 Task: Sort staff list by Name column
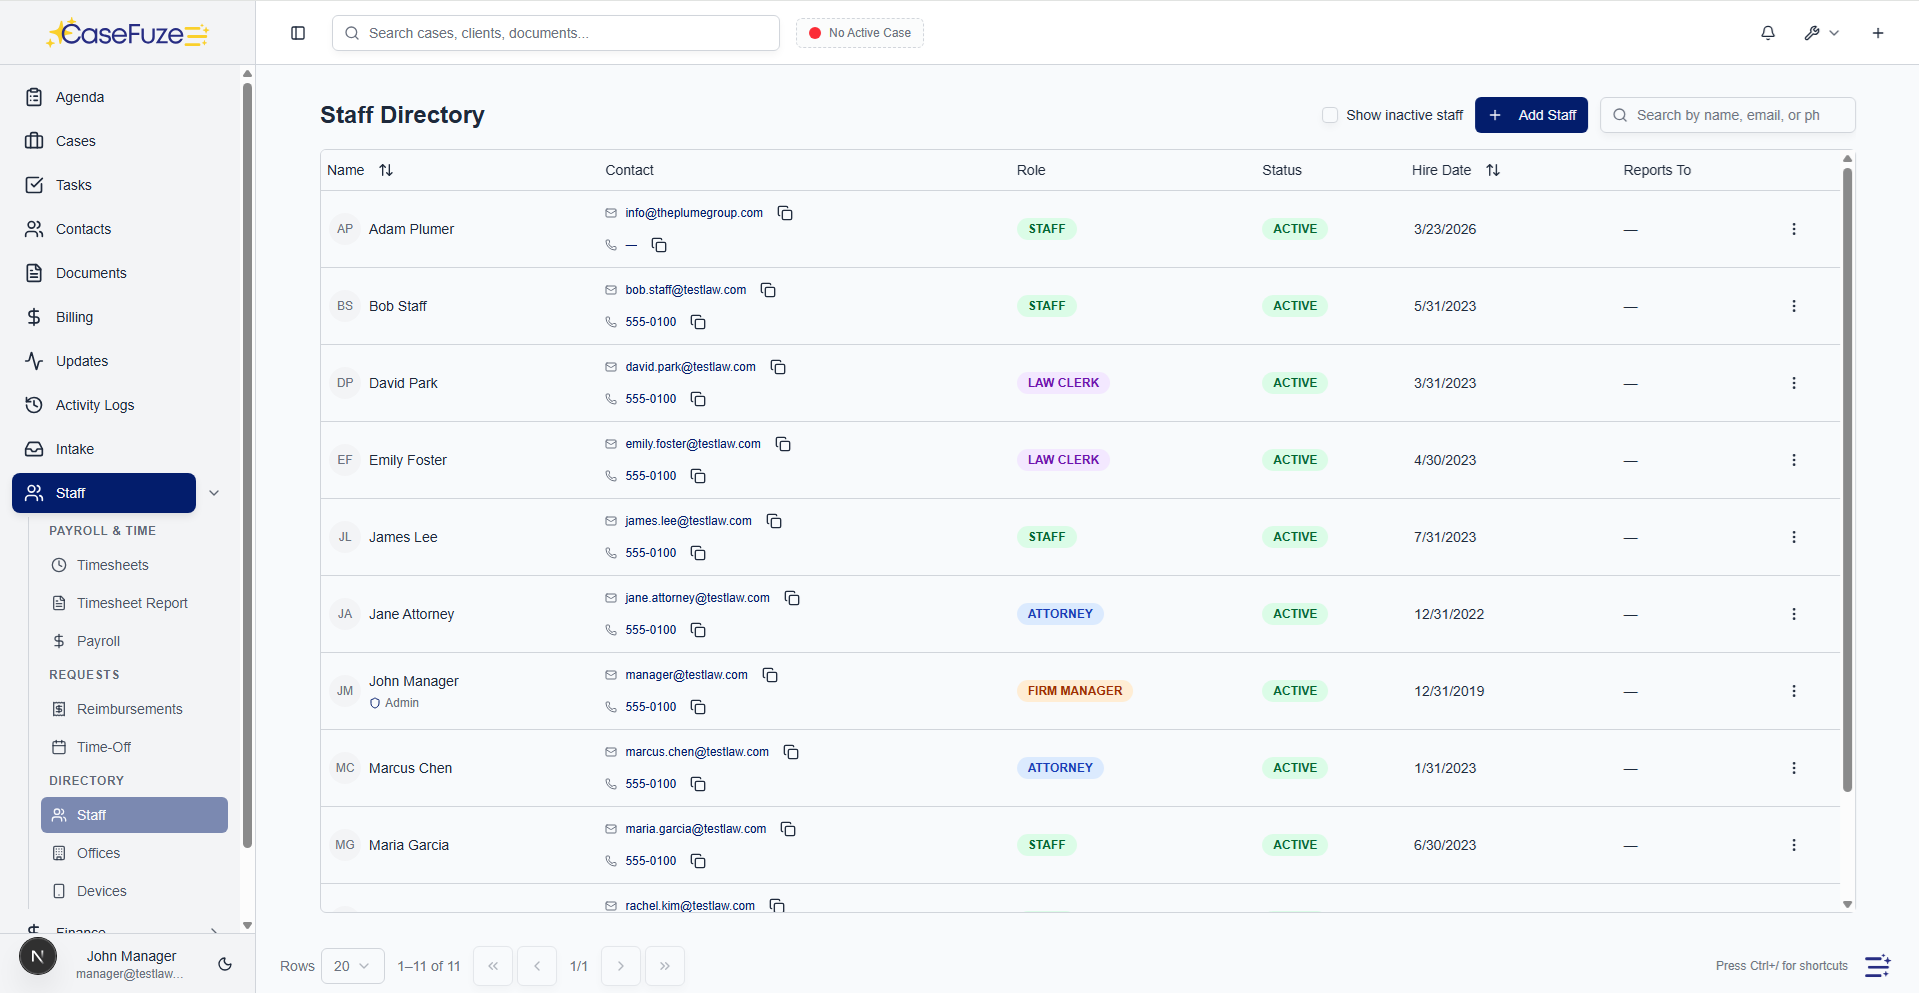coord(386,170)
